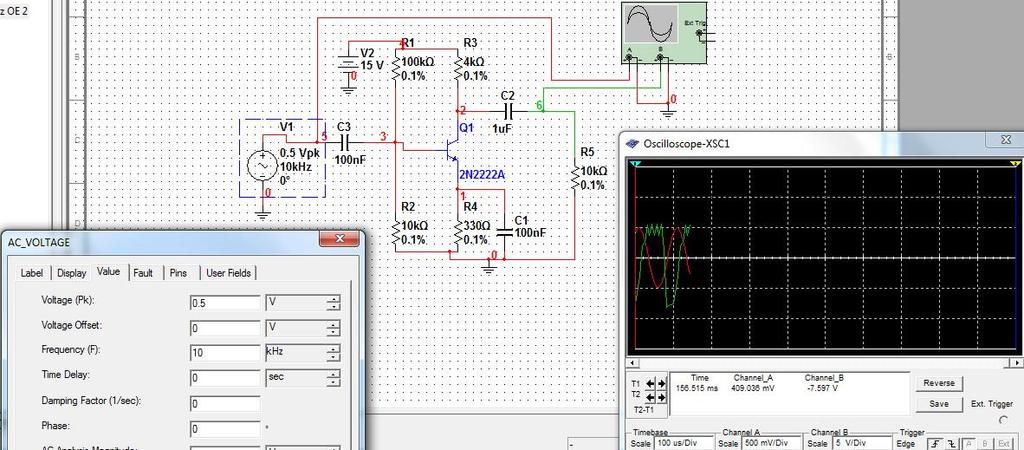Select resistor R2 10kΩ symbol

(x=396, y=233)
